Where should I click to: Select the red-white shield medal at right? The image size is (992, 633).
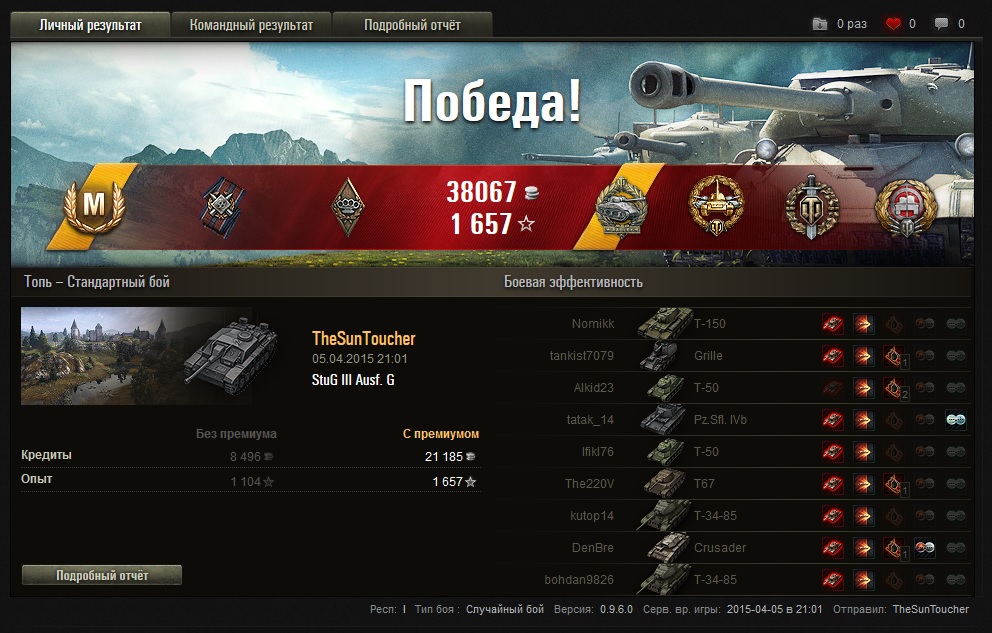(905, 207)
